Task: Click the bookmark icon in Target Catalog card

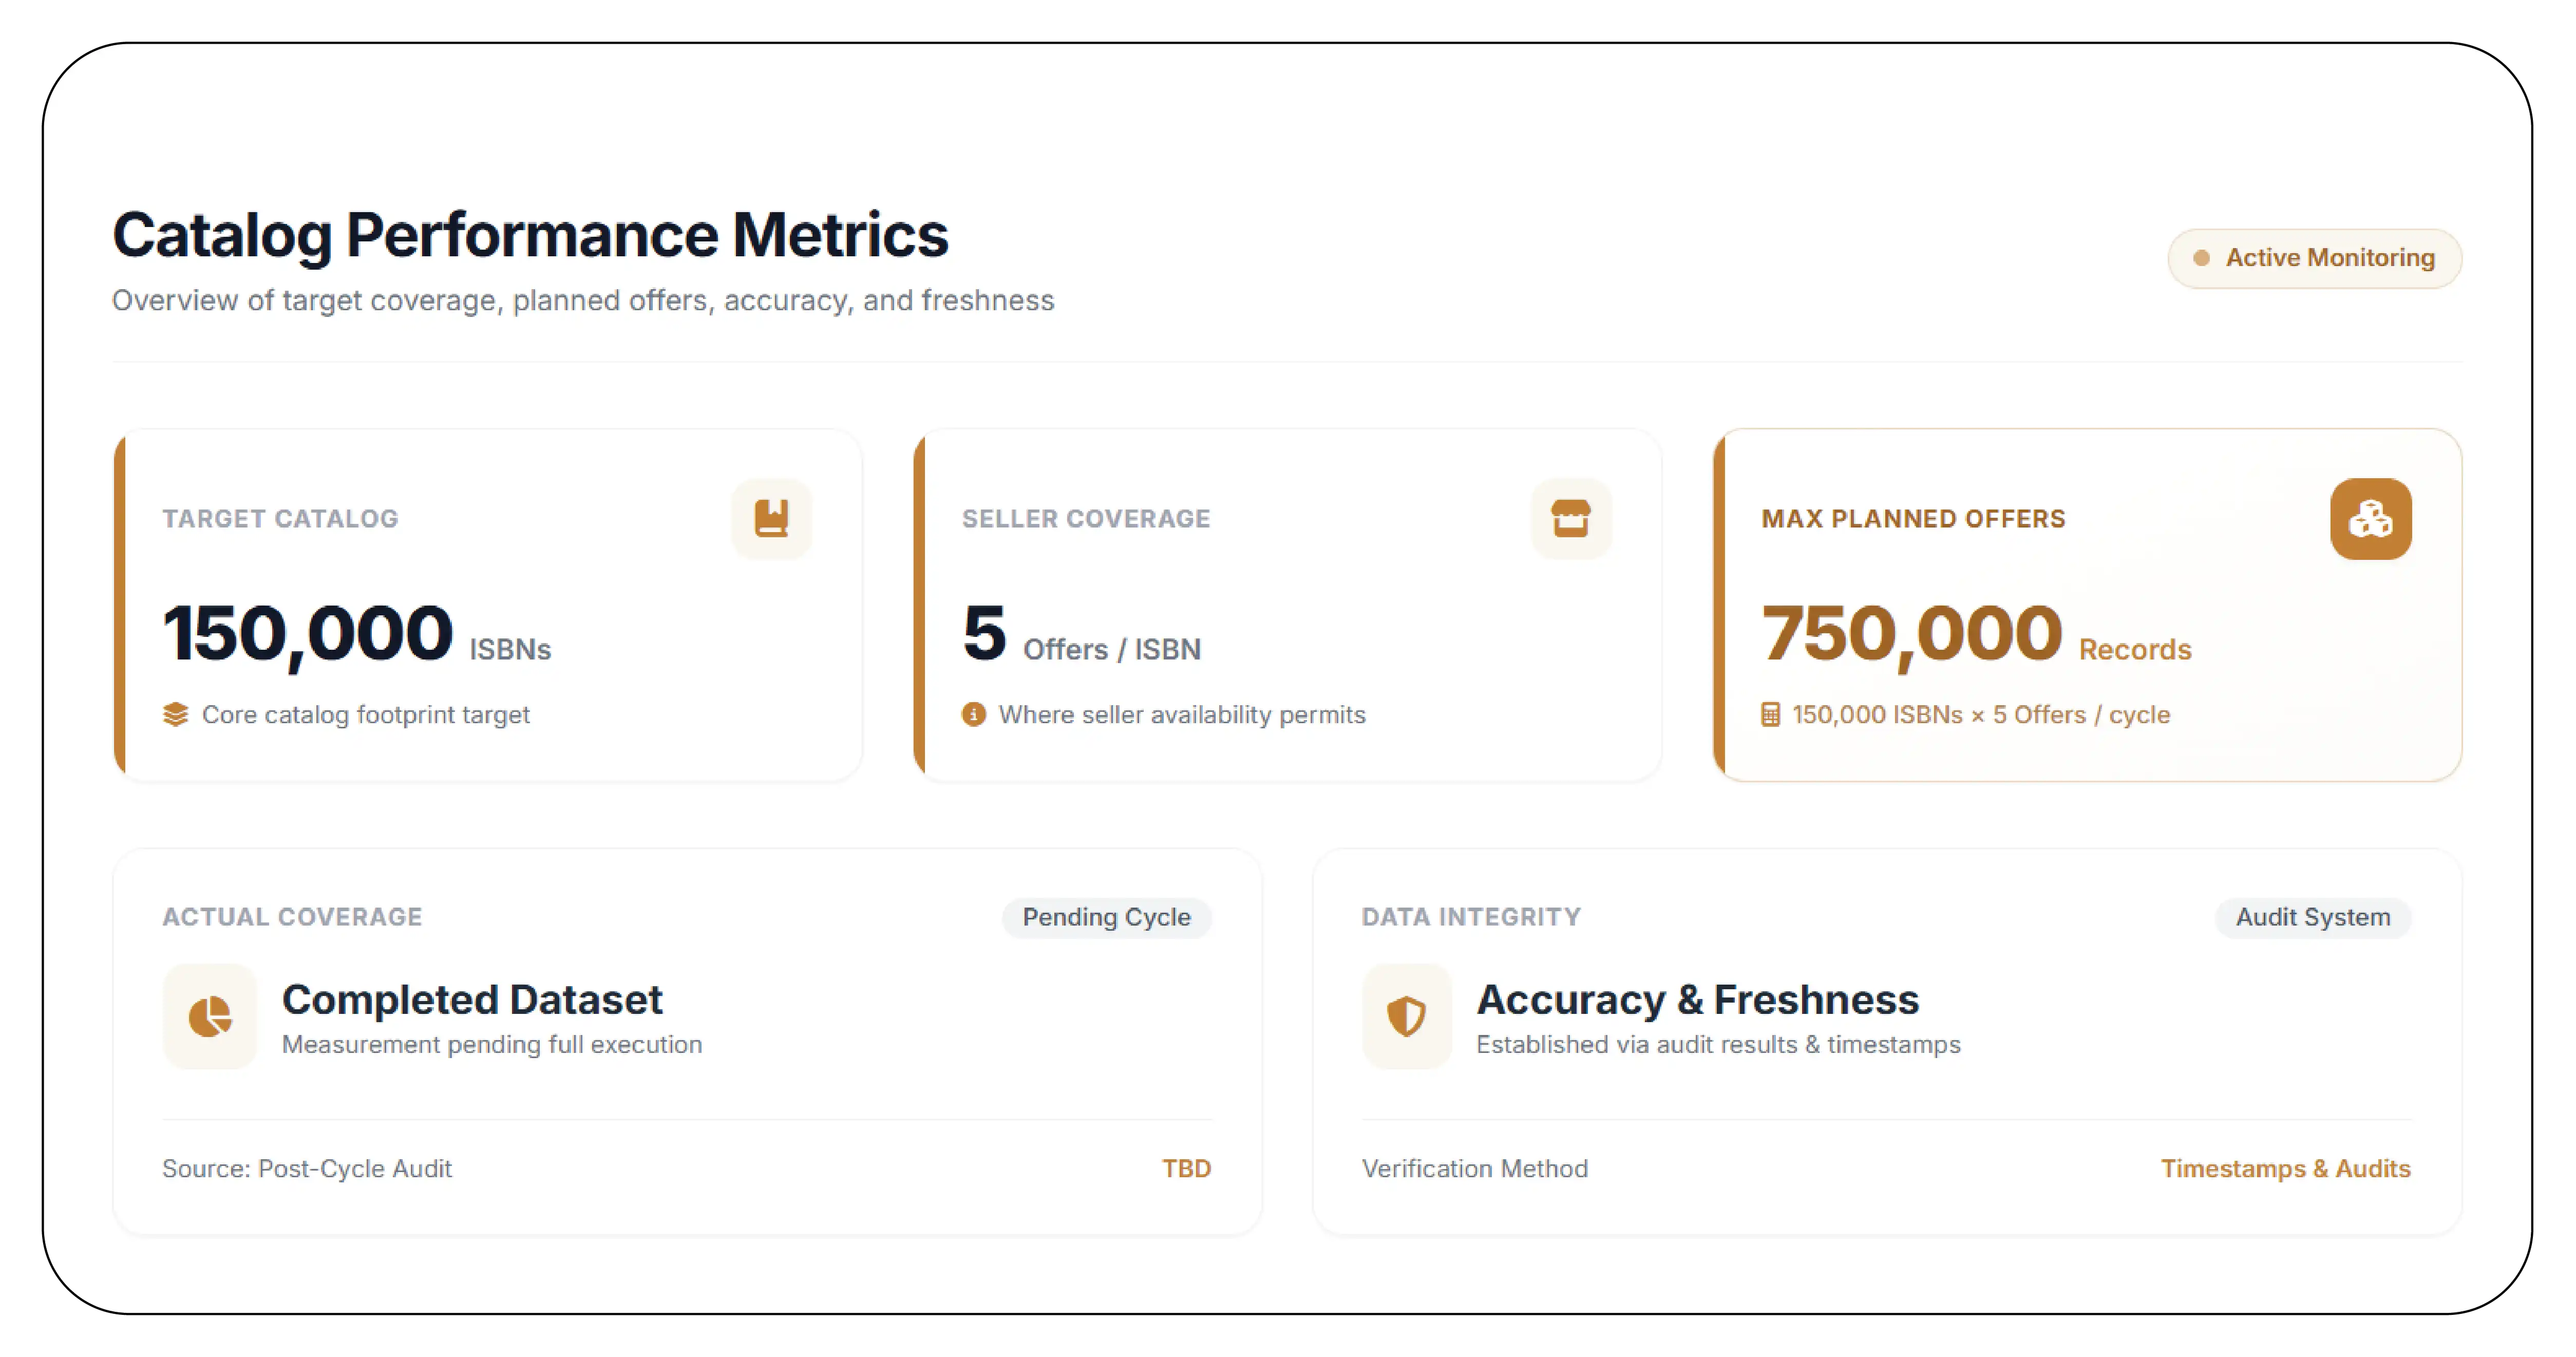Action: pyautogui.click(x=771, y=518)
